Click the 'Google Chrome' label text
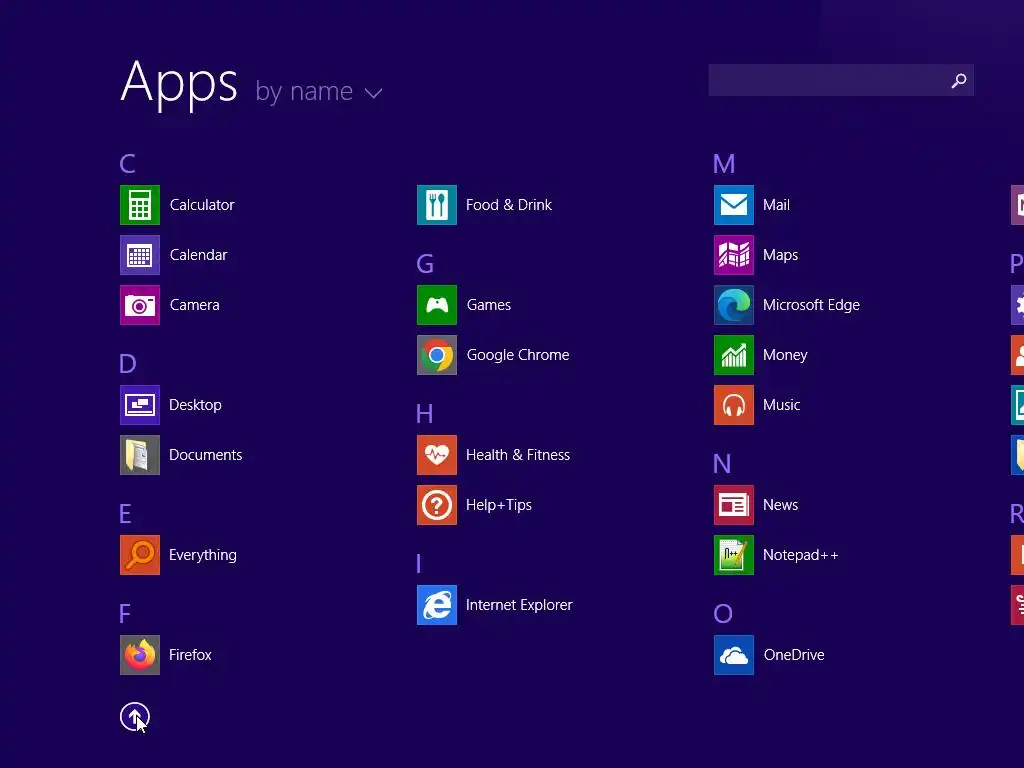 [518, 355]
